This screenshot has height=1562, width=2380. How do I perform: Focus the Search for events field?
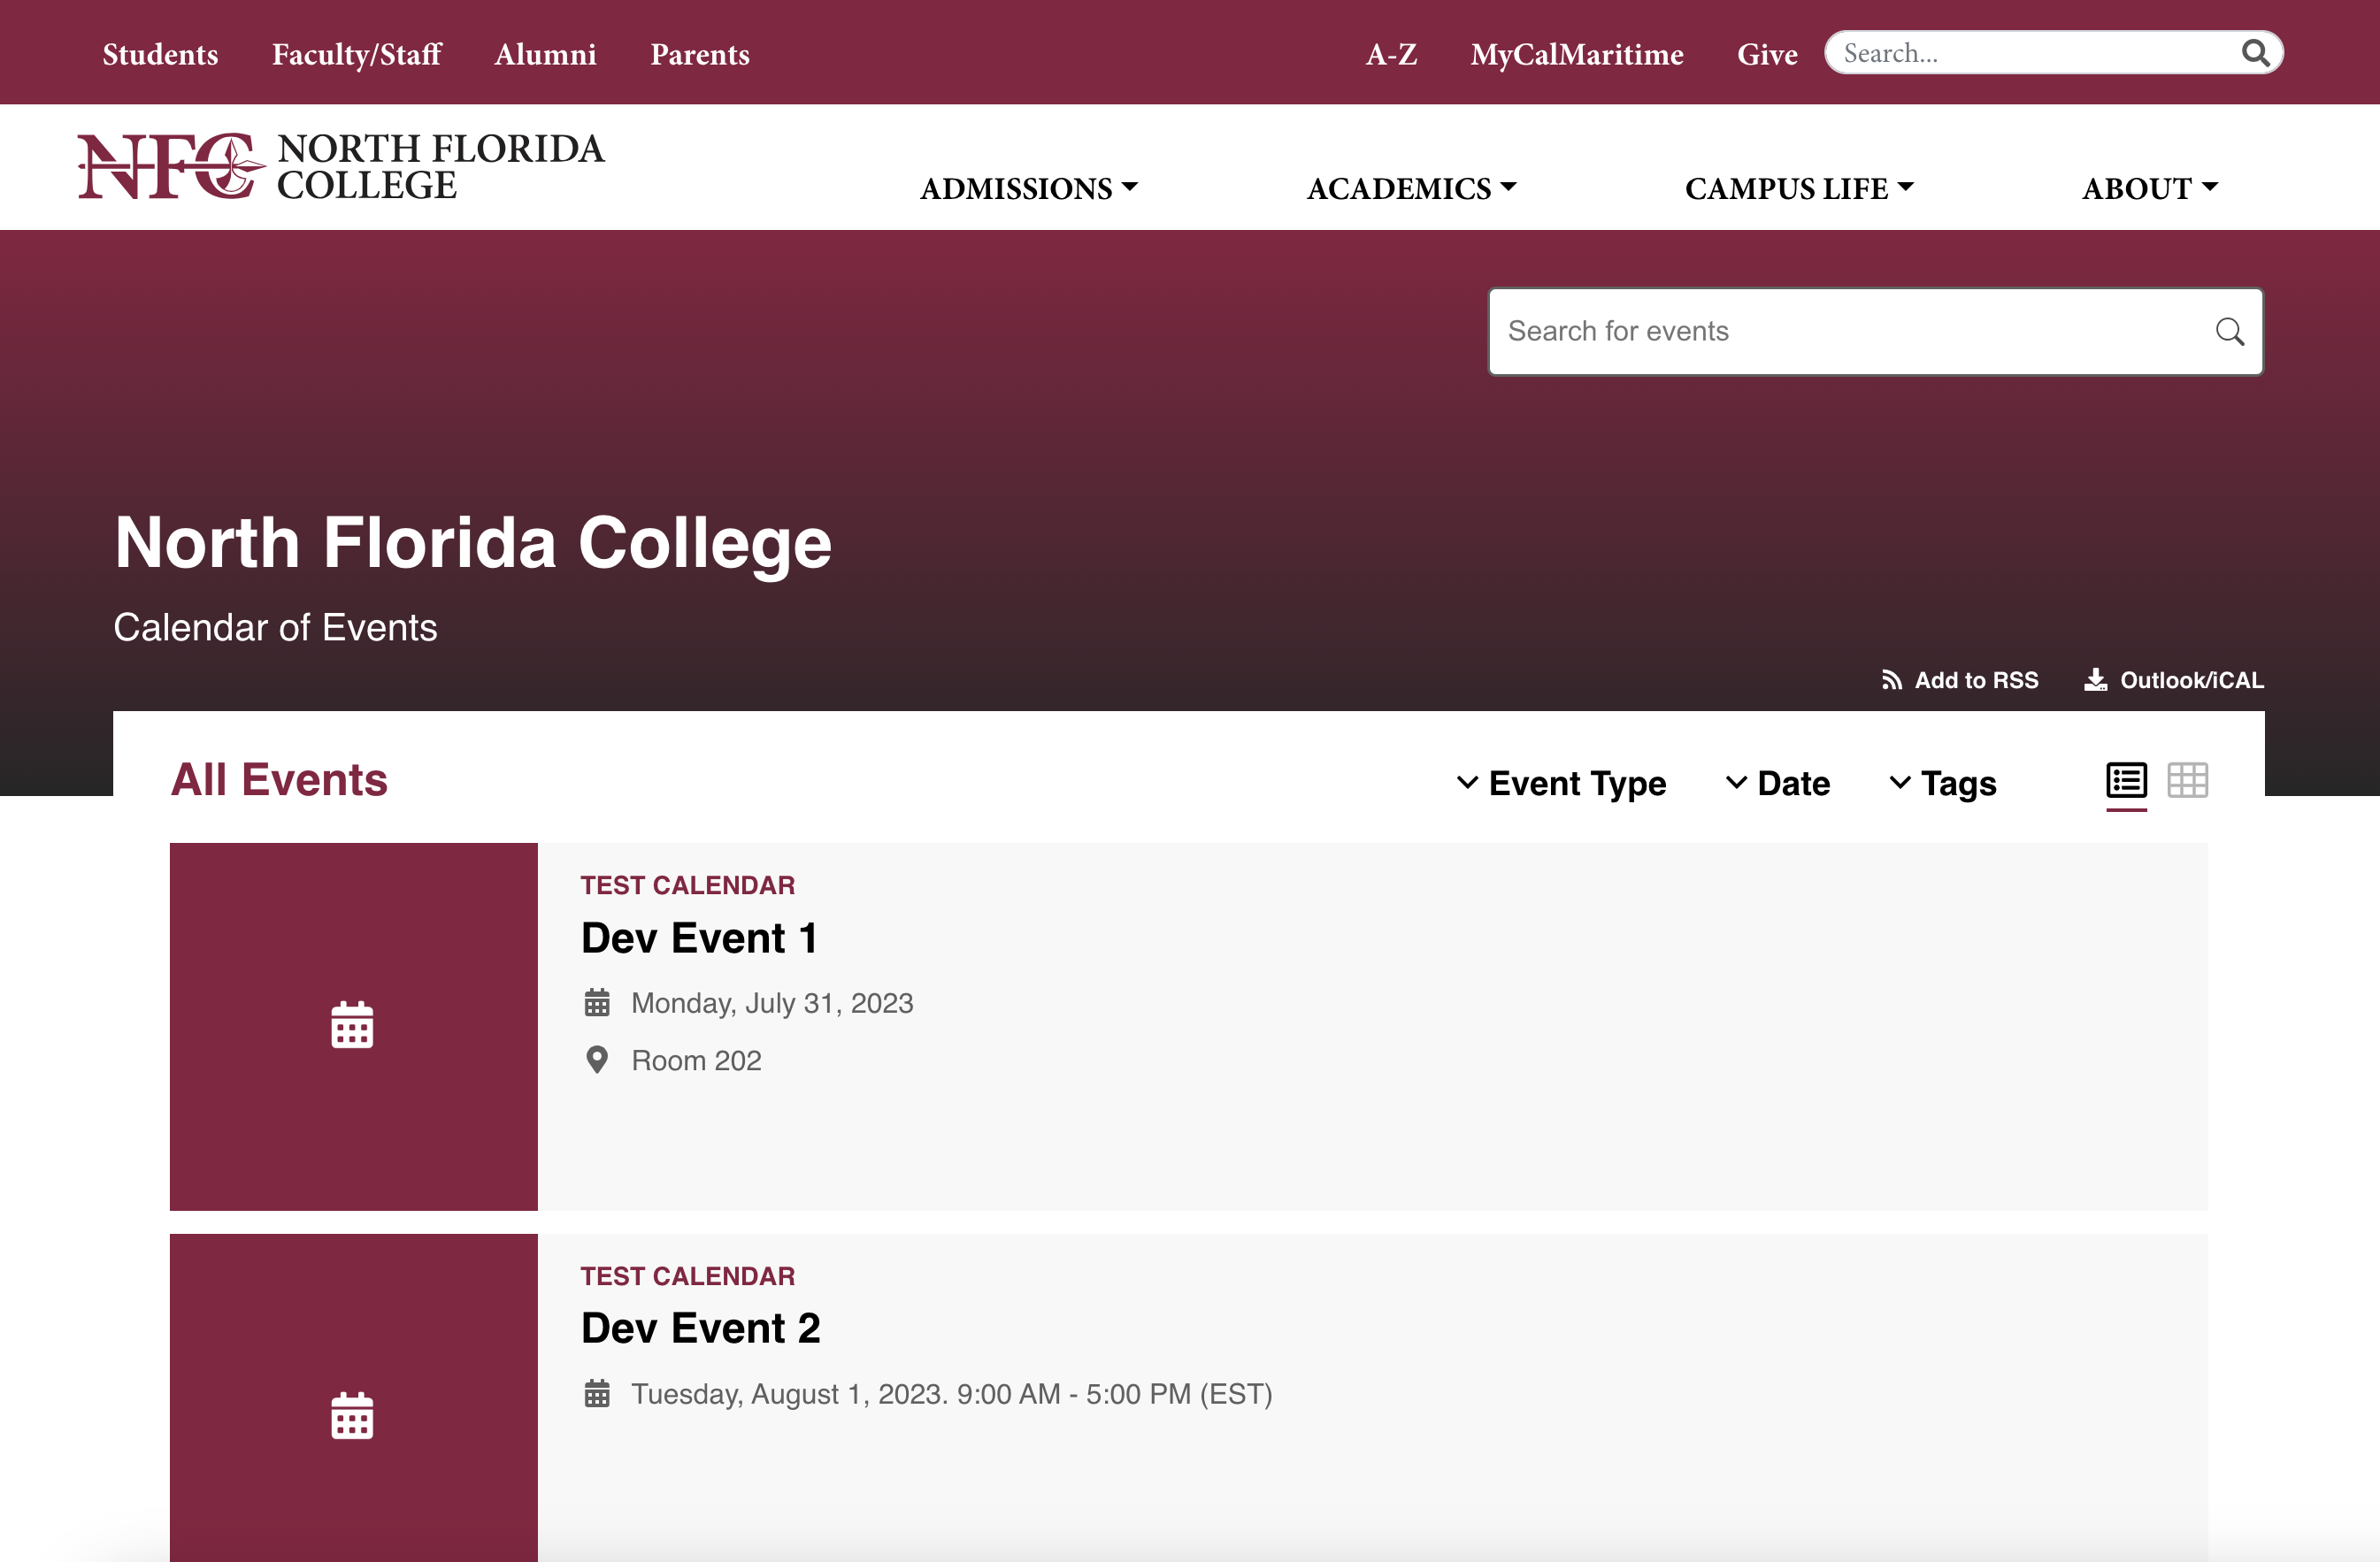1850,332
